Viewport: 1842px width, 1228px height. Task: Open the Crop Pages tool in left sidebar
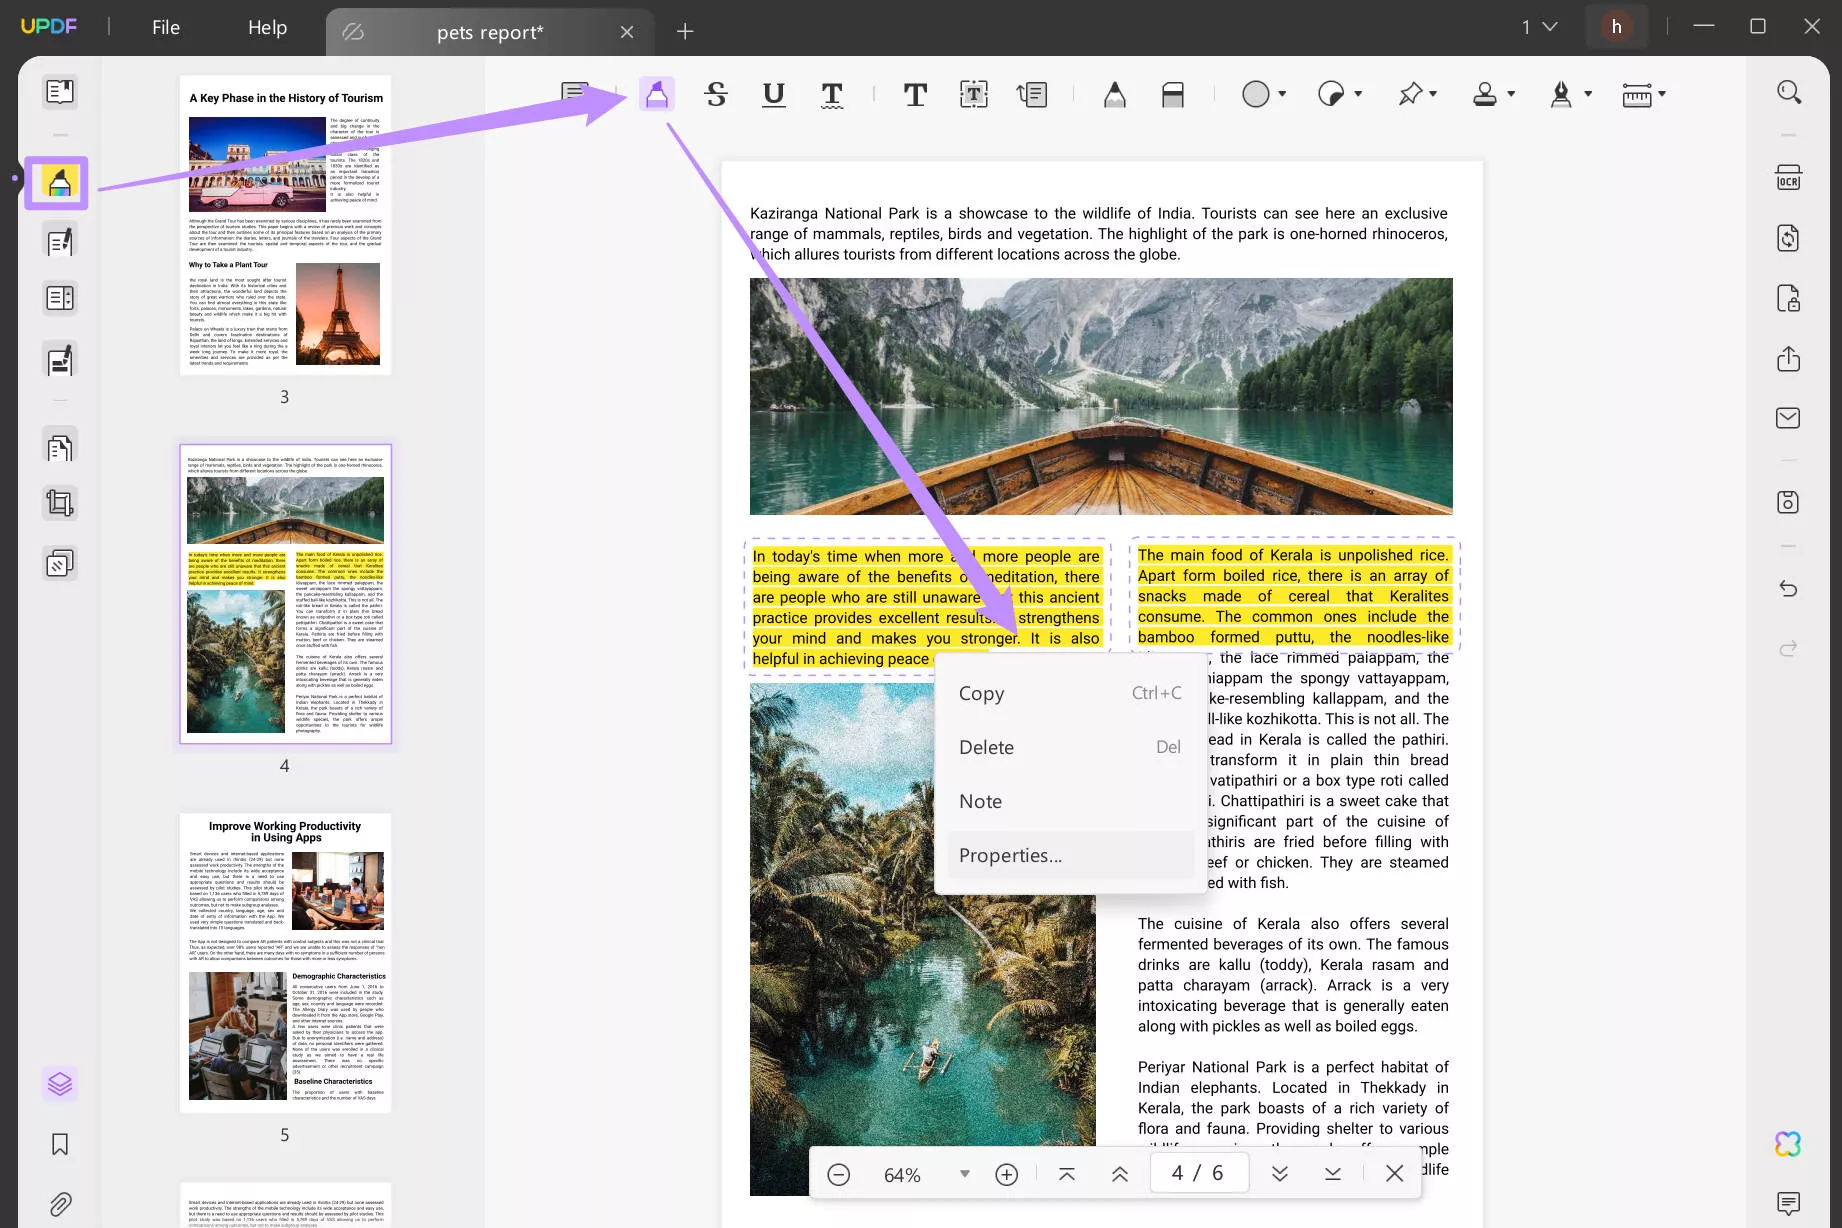point(60,503)
